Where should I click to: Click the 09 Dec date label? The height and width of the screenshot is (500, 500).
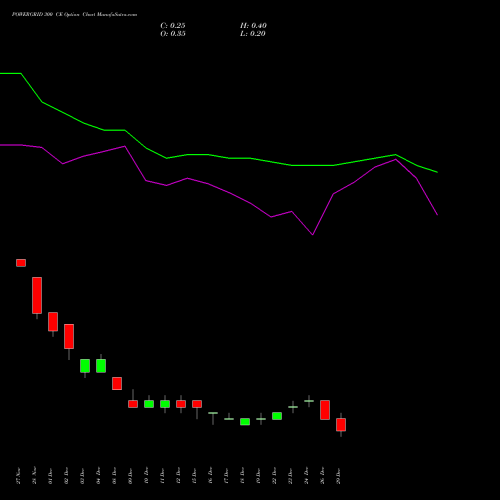(x=131, y=476)
